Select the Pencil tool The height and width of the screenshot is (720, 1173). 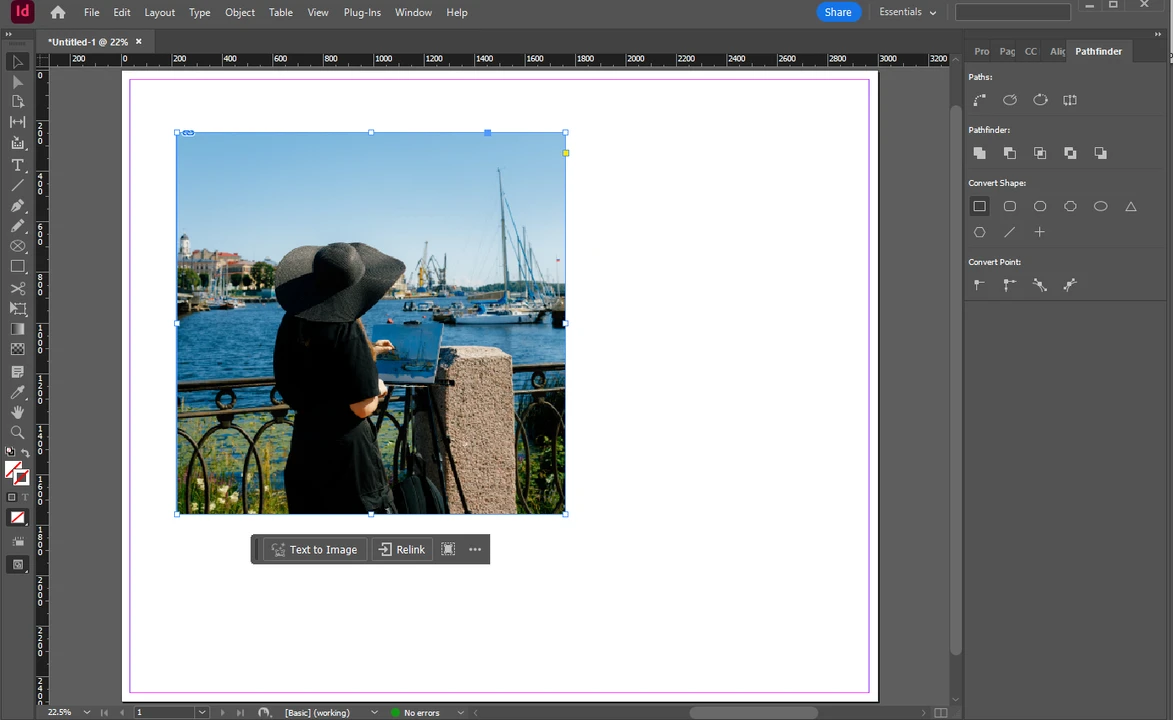(17, 226)
